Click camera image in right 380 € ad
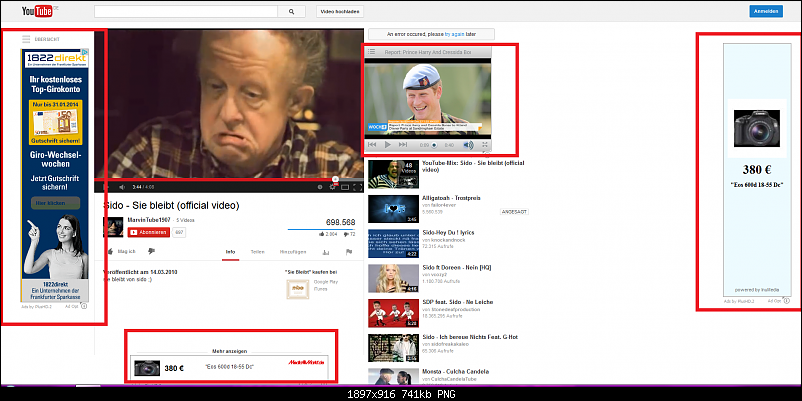This screenshot has width=802, height=401. 757,128
